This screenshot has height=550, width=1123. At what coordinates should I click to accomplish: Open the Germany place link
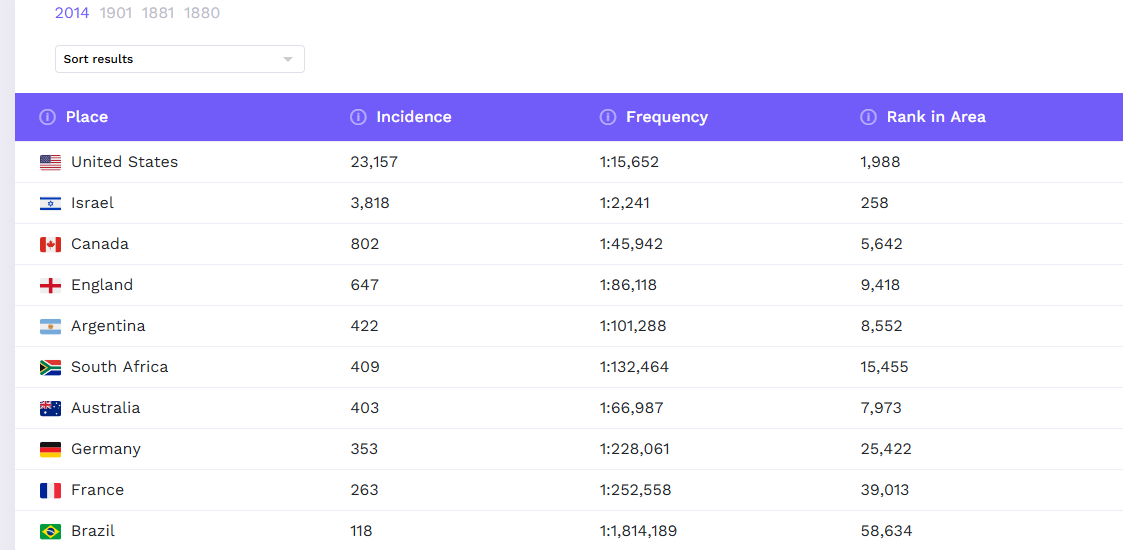tap(106, 449)
